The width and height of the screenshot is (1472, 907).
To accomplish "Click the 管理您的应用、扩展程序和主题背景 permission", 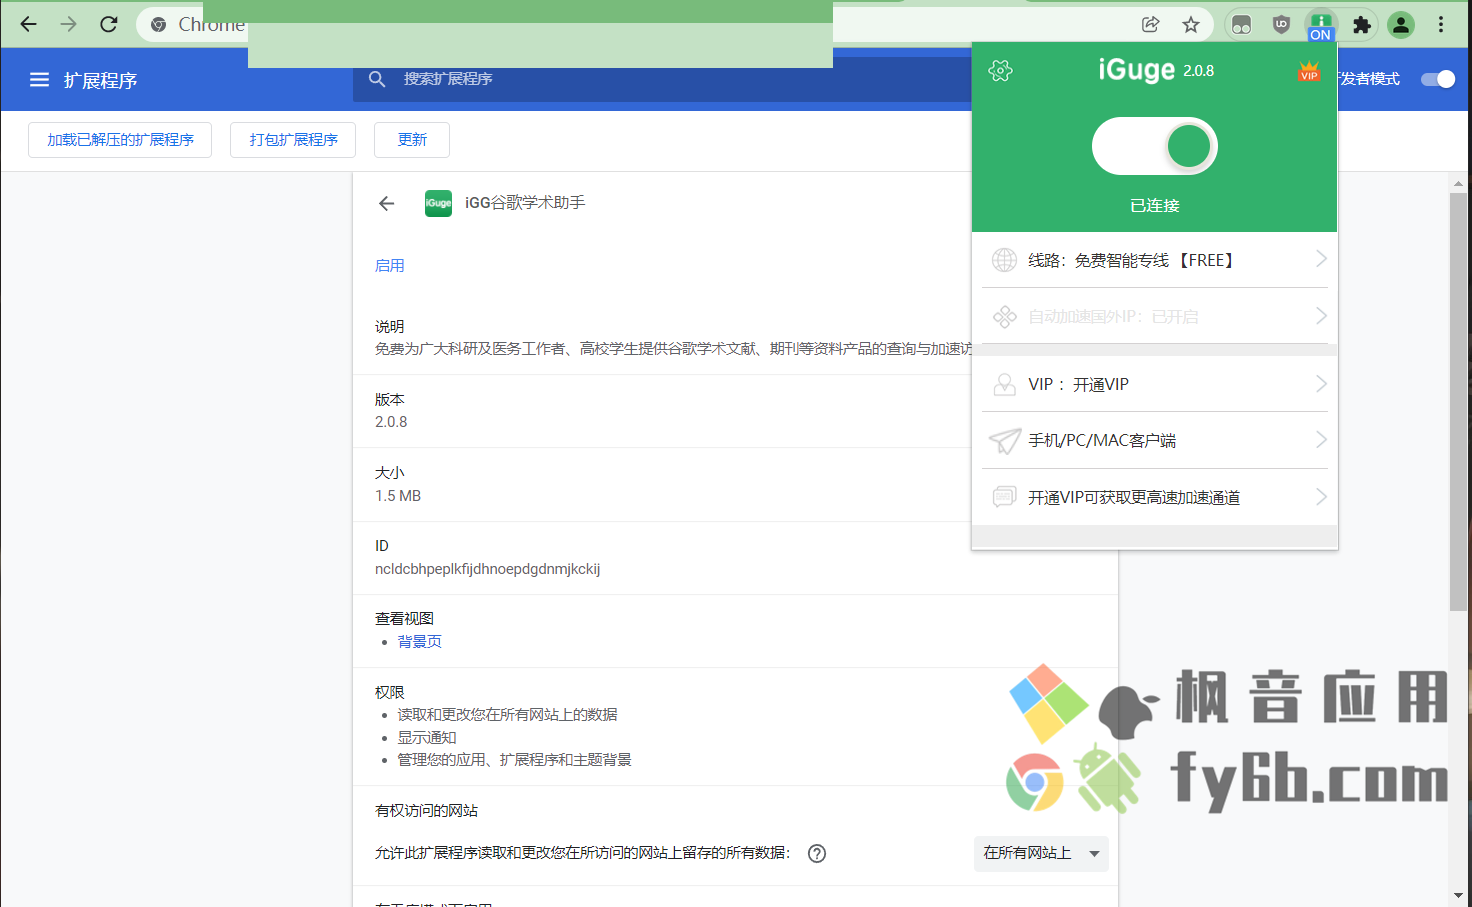I will 514,760.
